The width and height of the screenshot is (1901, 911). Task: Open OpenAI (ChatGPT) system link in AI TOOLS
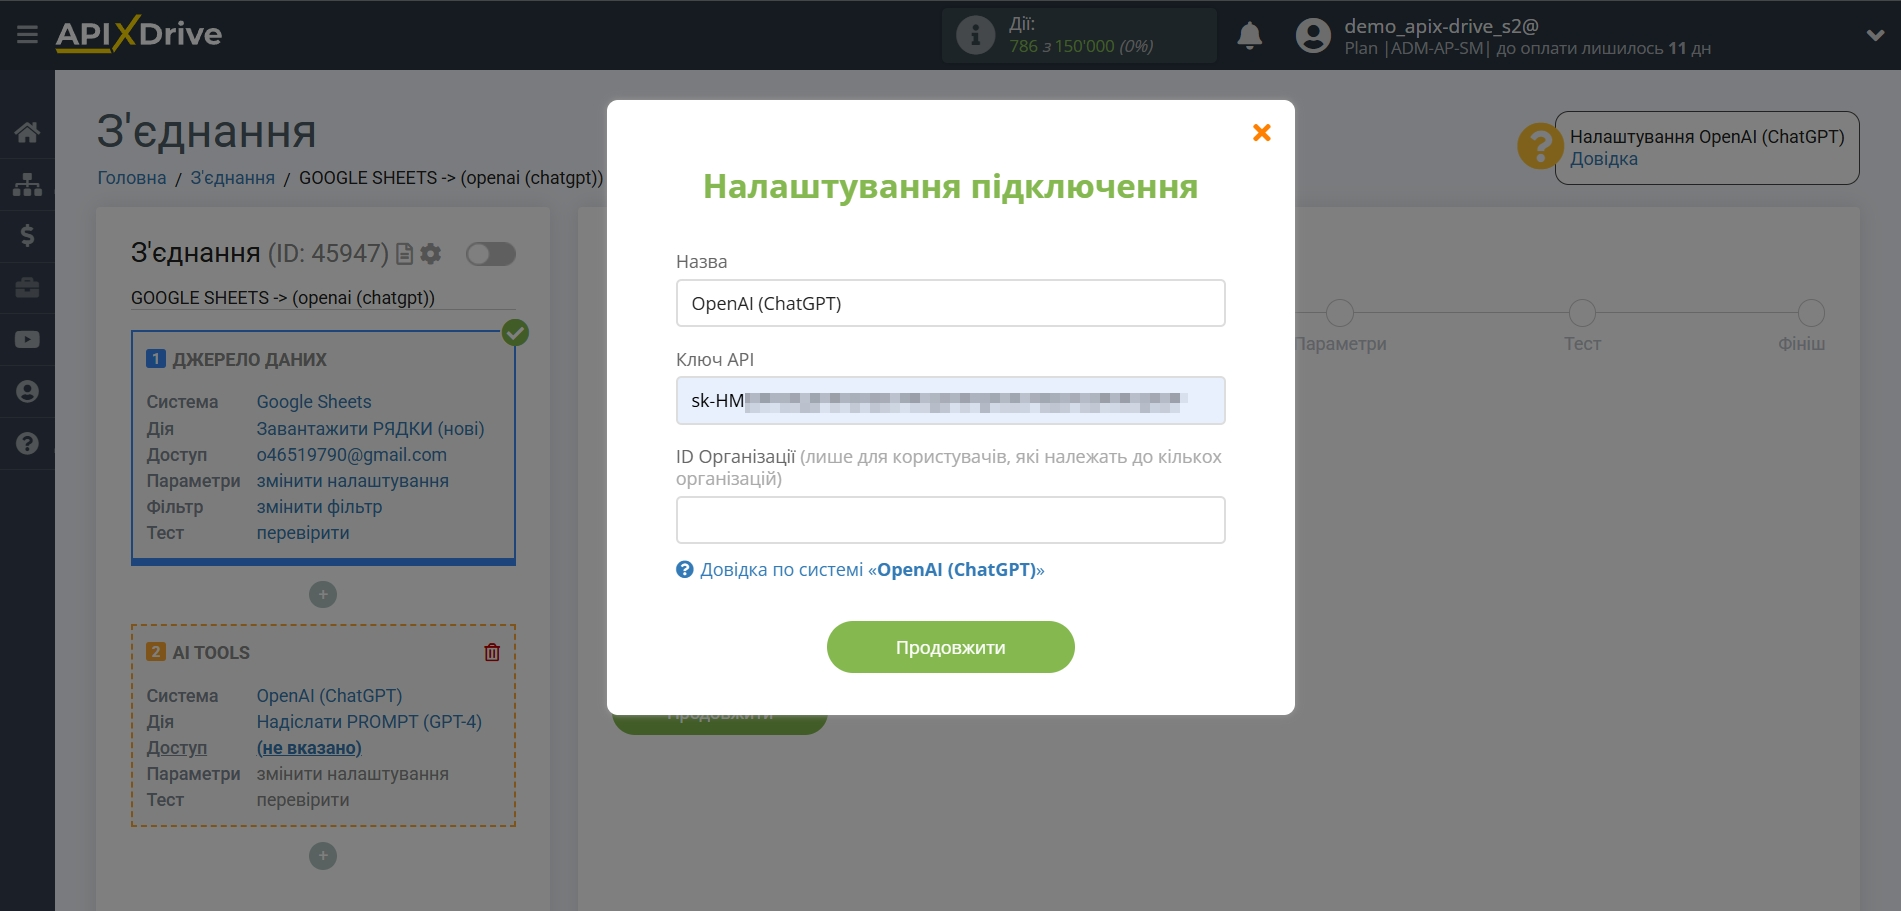coord(329,696)
